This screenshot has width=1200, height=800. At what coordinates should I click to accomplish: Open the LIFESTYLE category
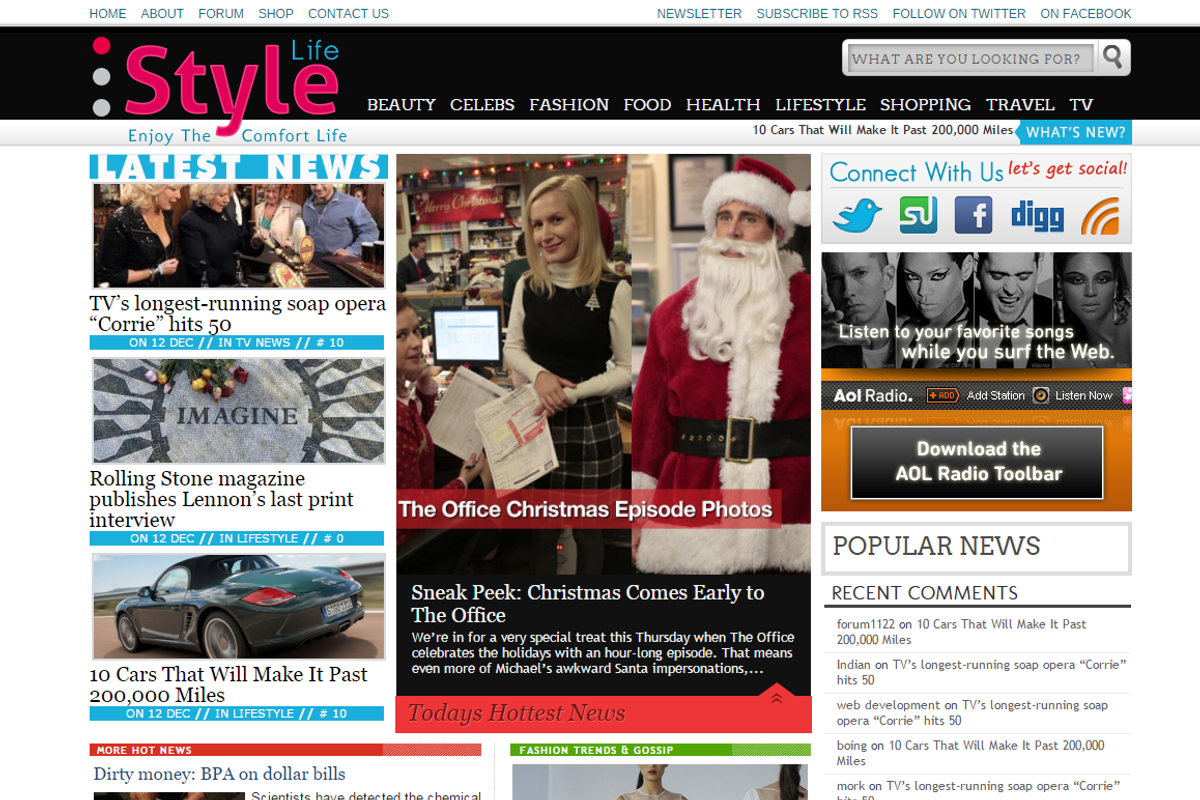tap(820, 104)
